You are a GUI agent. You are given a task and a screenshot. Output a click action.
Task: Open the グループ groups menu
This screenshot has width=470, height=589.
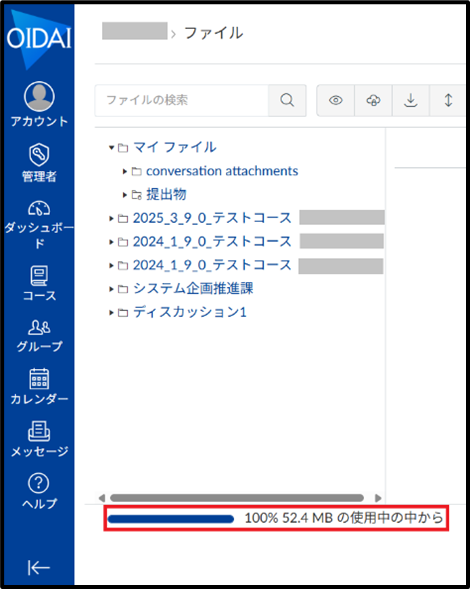click(39, 335)
